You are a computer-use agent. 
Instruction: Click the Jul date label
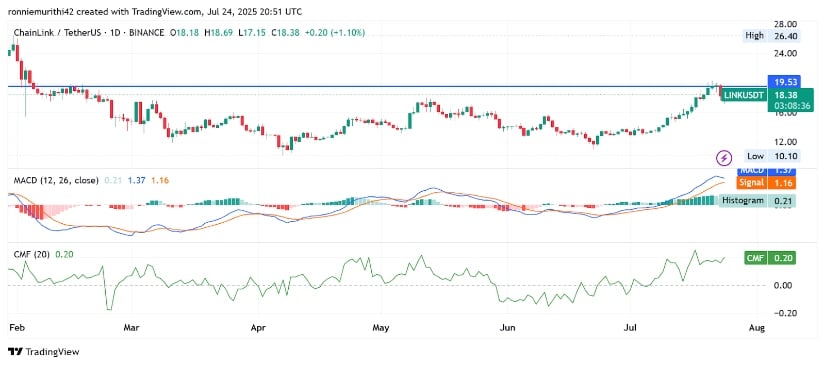[x=631, y=328]
